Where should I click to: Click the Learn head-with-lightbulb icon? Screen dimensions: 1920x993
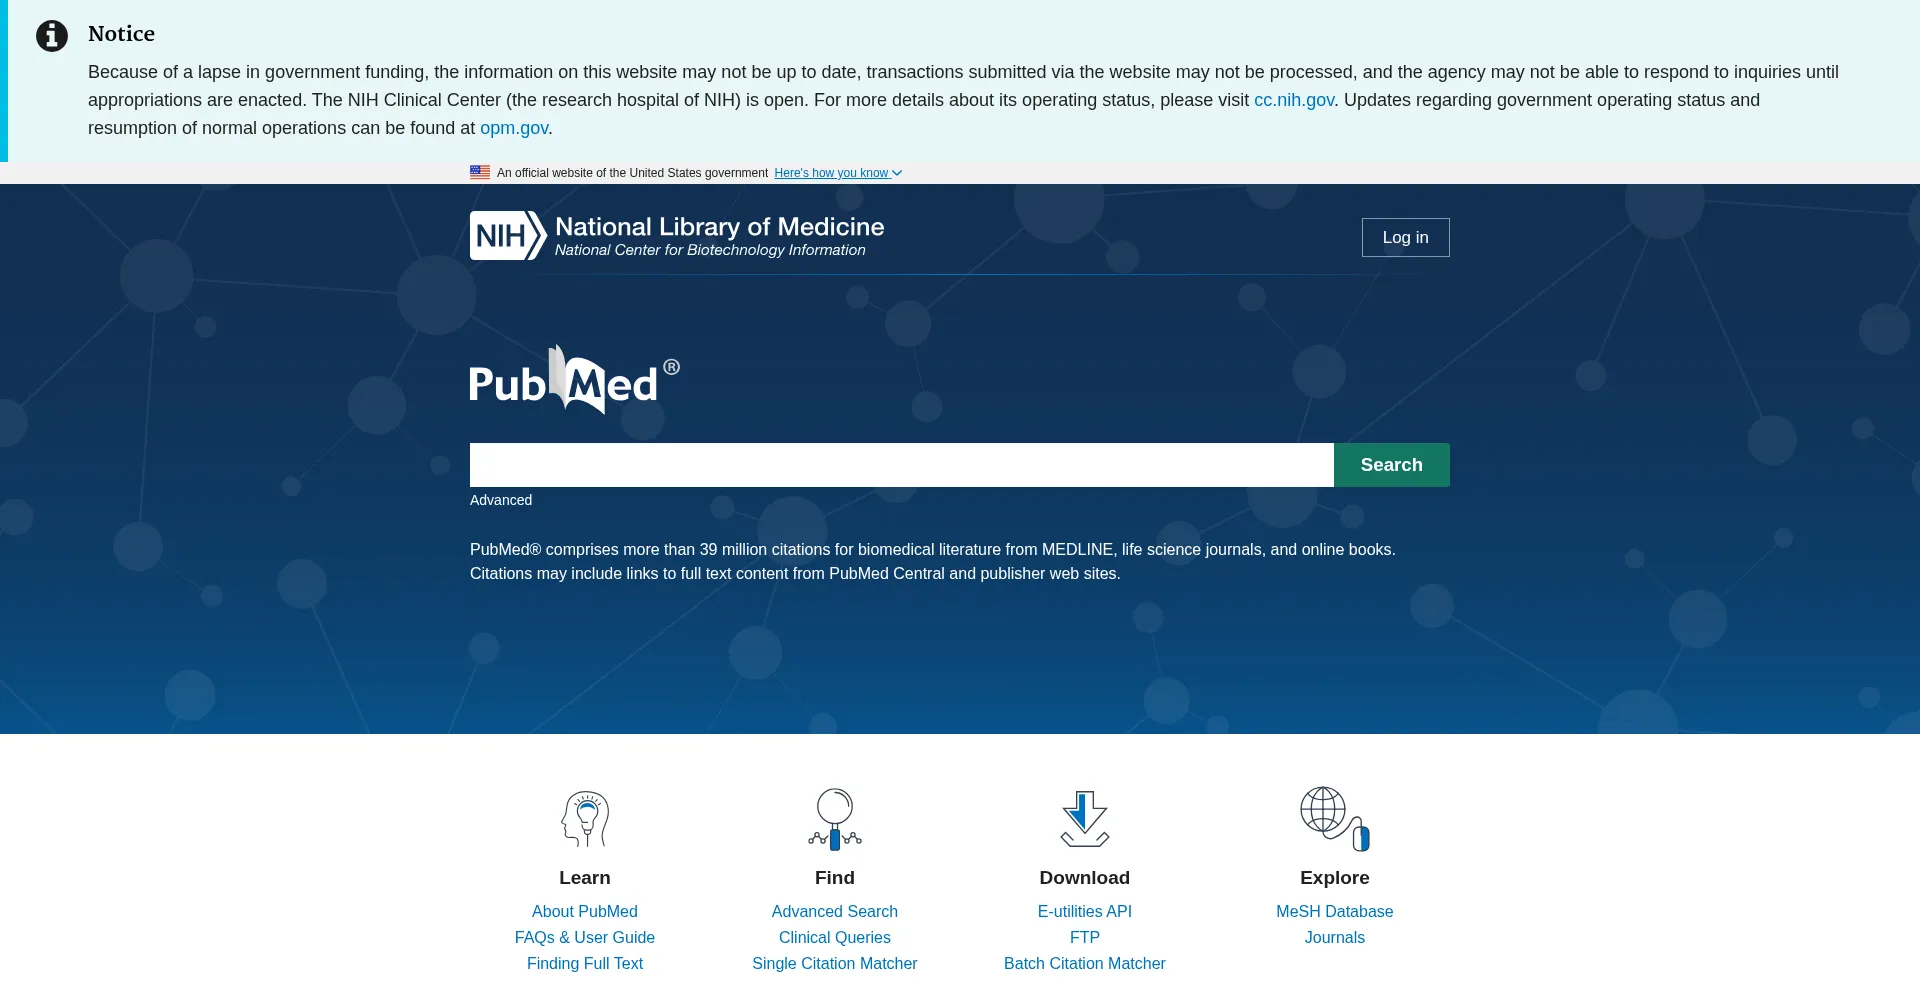(585, 819)
